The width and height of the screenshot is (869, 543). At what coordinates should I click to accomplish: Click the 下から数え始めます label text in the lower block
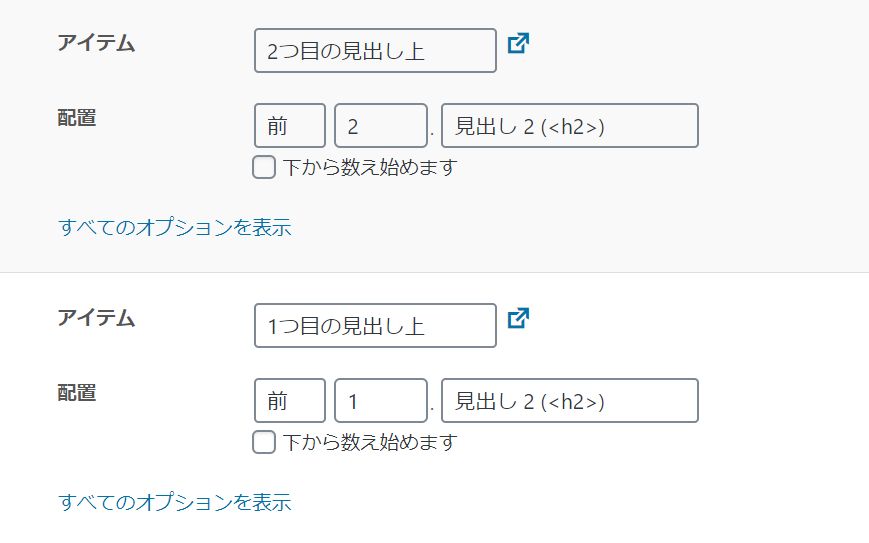[x=370, y=442]
